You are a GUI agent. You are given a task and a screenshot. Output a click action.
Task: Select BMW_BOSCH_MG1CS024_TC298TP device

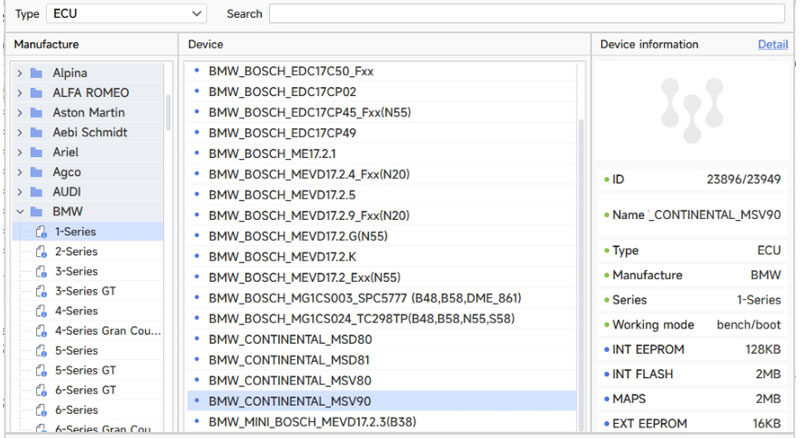pyautogui.click(x=382, y=319)
